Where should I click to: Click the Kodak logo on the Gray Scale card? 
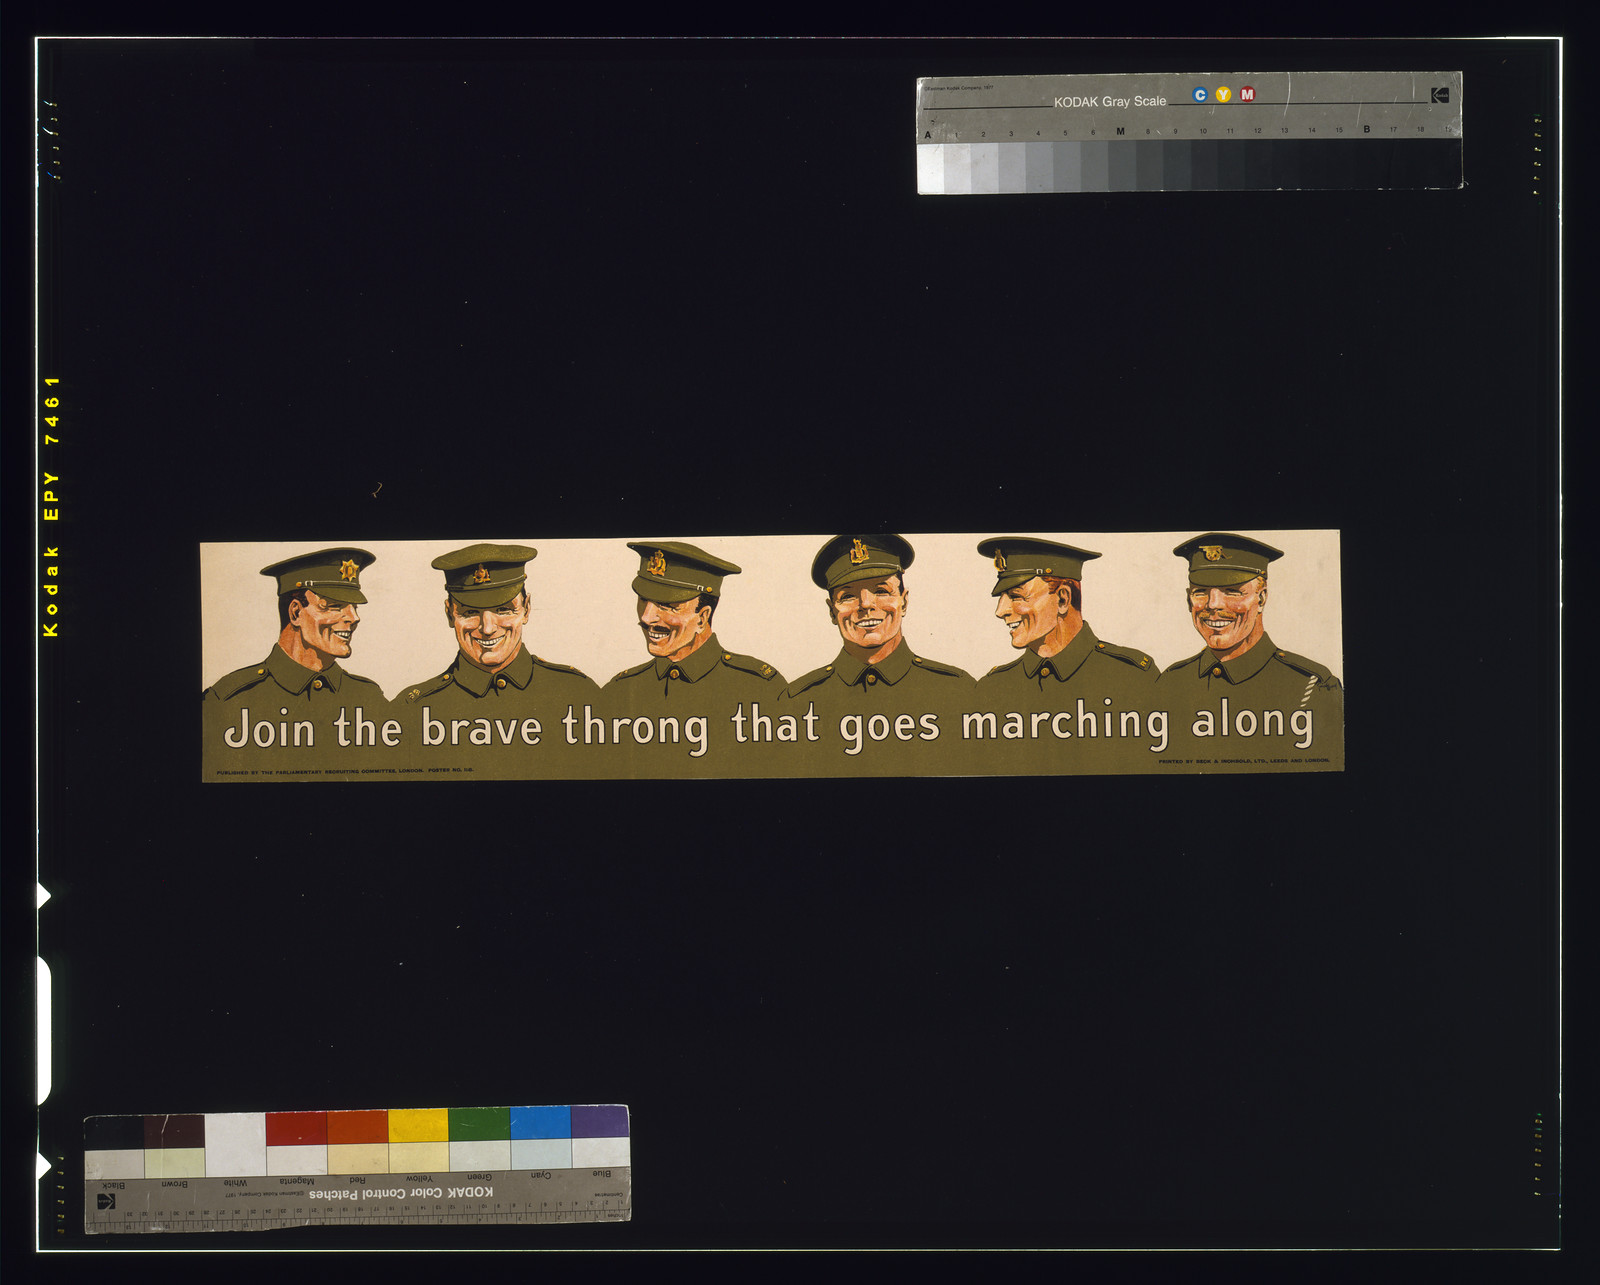coord(1440,95)
